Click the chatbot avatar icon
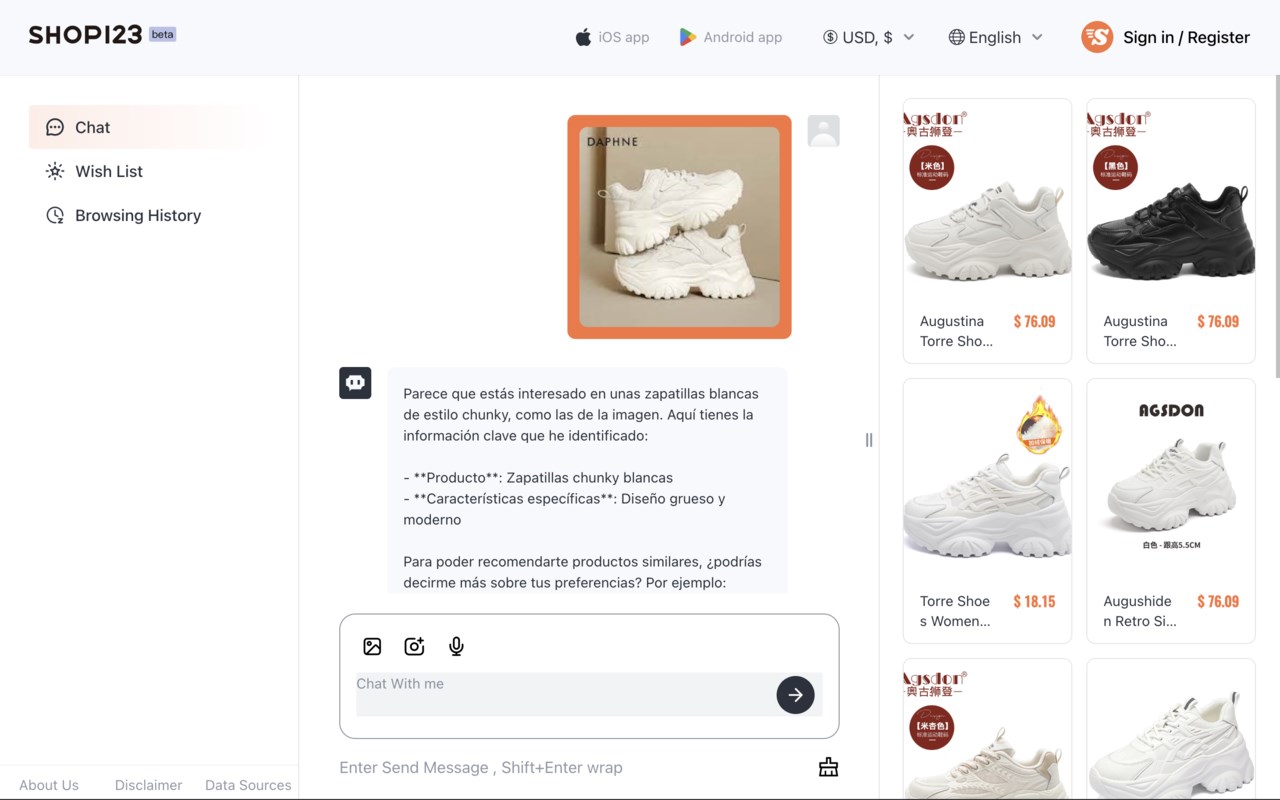The image size is (1280, 800). tap(355, 383)
